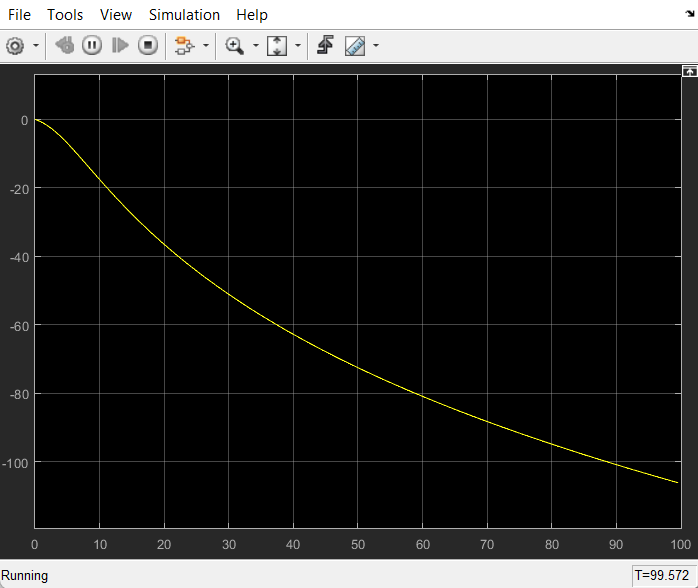The image size is (698, 588).
Task: Click the x-axis label 30
Action: pos(229,544)
